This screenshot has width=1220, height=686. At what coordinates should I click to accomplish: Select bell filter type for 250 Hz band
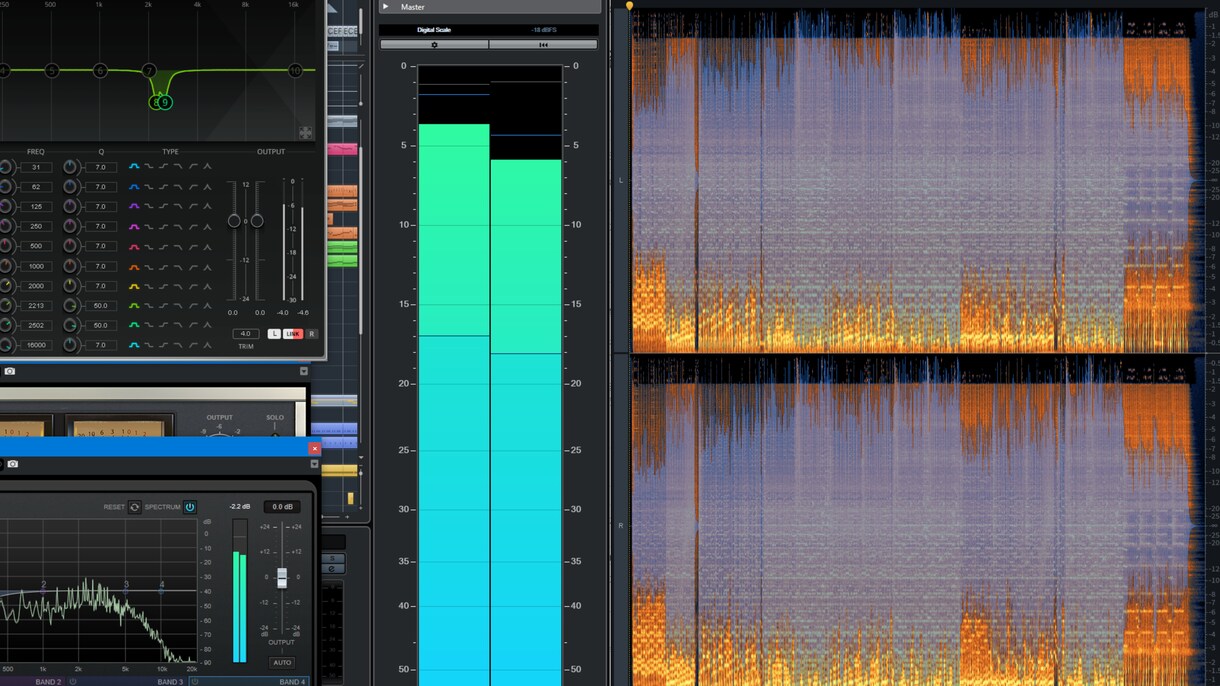(x=134, y=226)
